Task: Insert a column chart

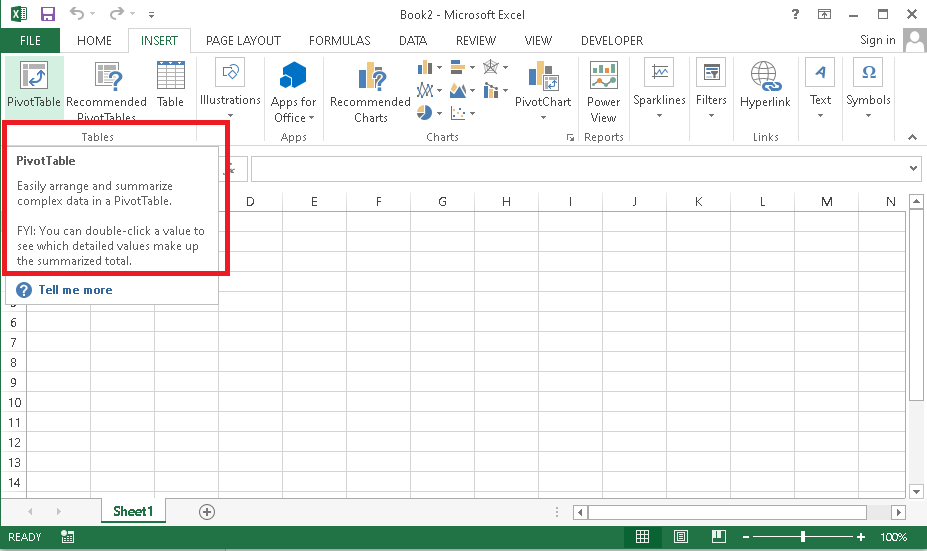Action: pyautogui.click(x=430, y=67)
